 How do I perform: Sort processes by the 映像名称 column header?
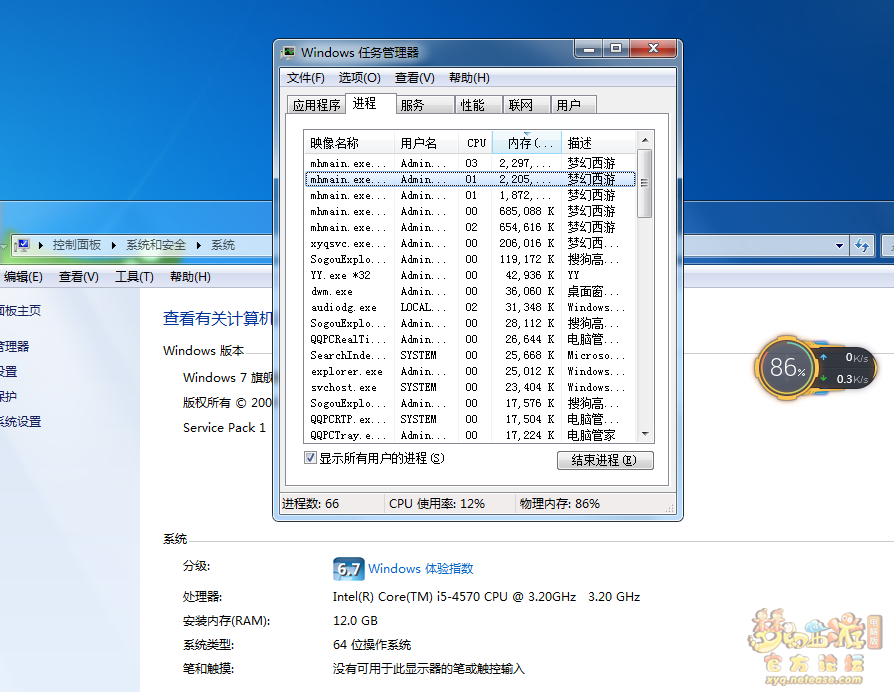pos(349,143)
